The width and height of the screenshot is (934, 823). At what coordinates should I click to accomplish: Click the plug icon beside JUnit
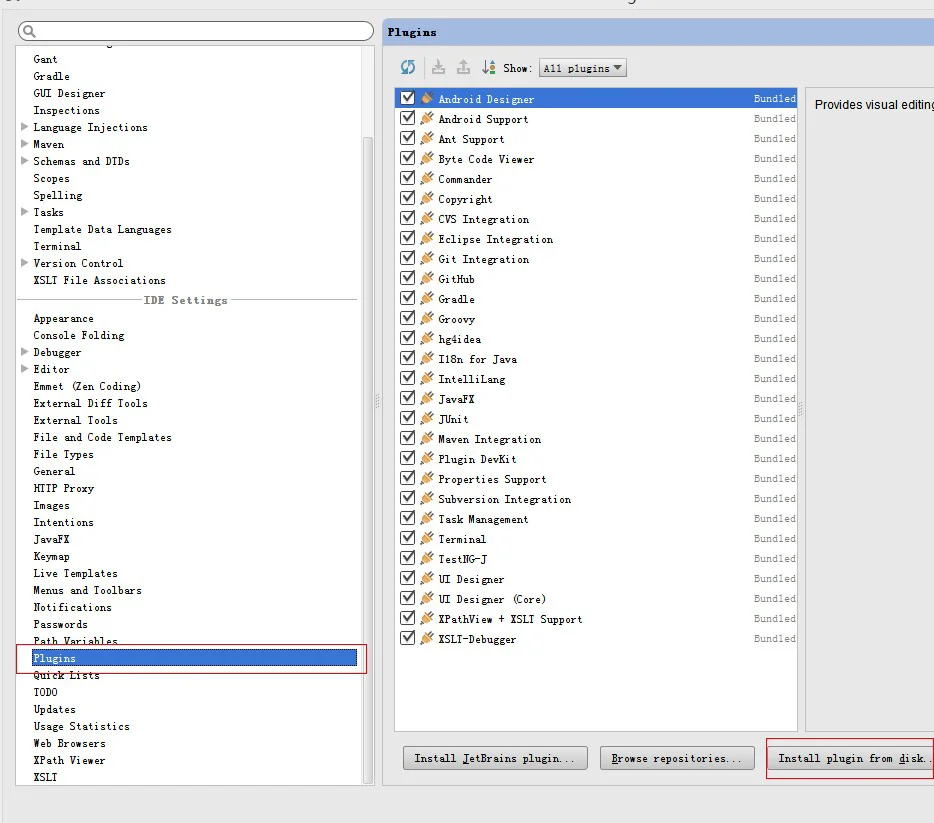click(x=427, y=419)
